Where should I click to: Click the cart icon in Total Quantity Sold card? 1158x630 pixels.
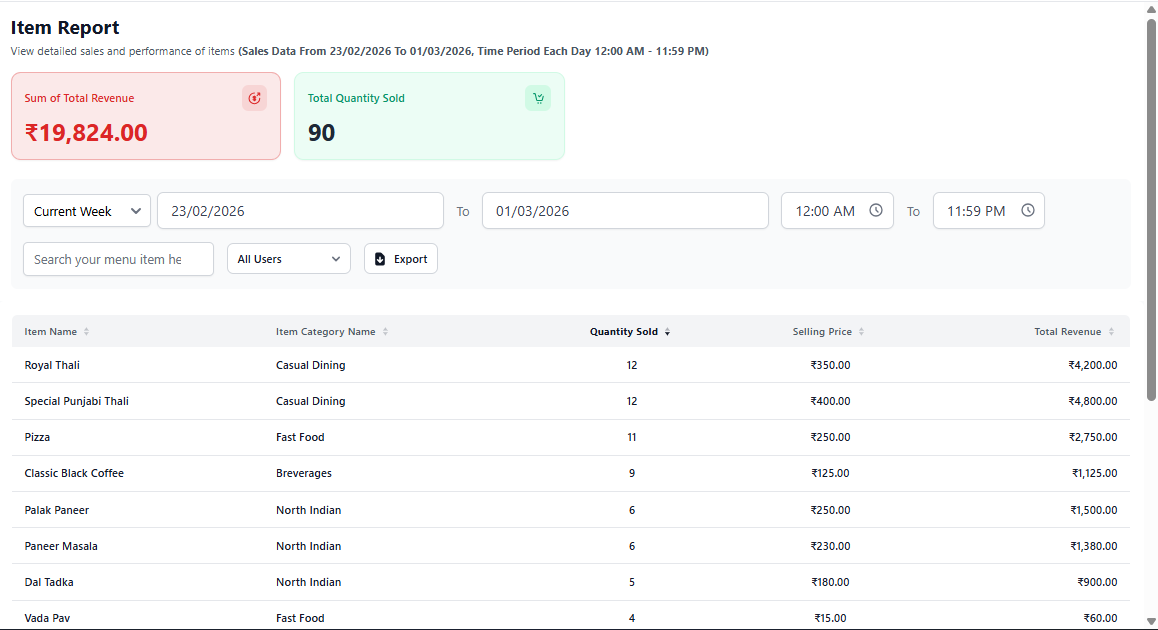(538, 98)
